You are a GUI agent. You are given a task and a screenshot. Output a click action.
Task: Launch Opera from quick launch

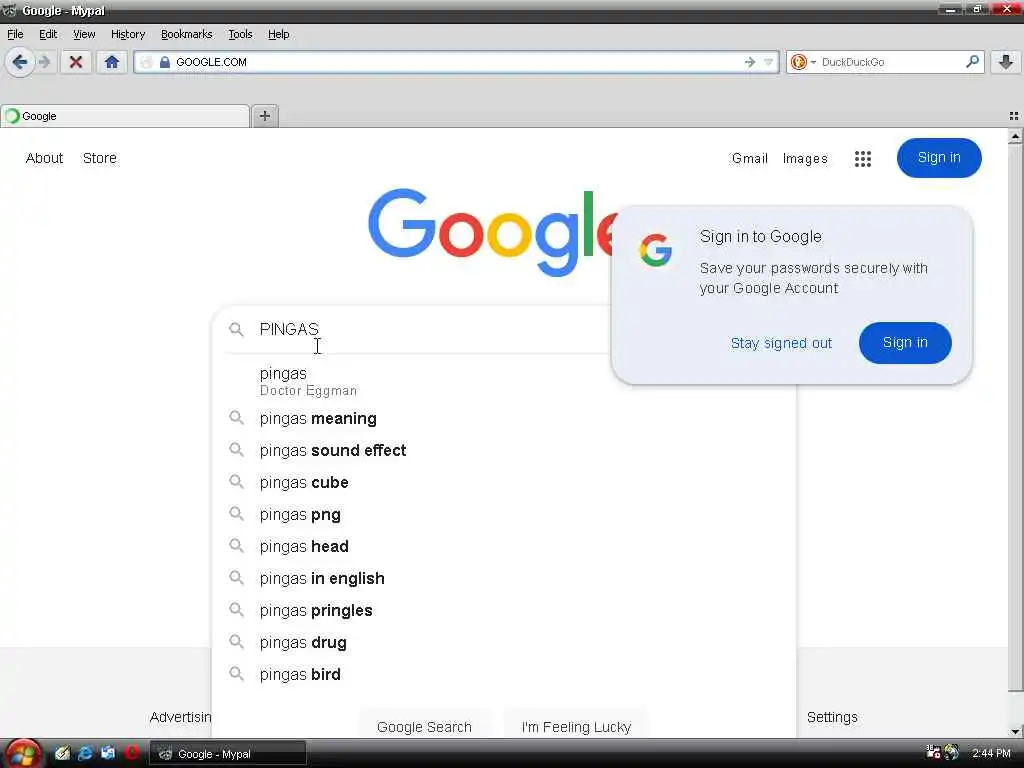131,754
